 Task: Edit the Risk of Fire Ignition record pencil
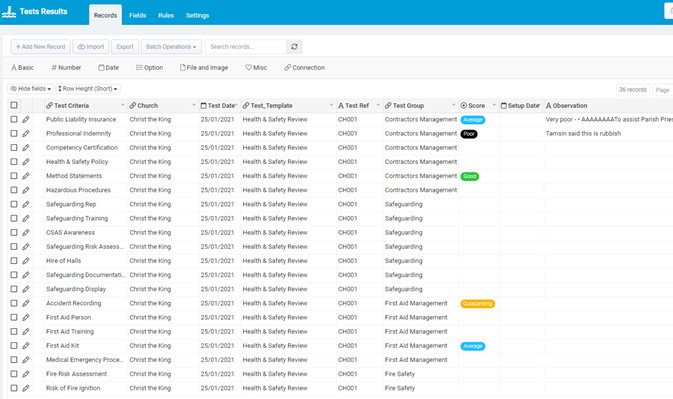[26, 388]
